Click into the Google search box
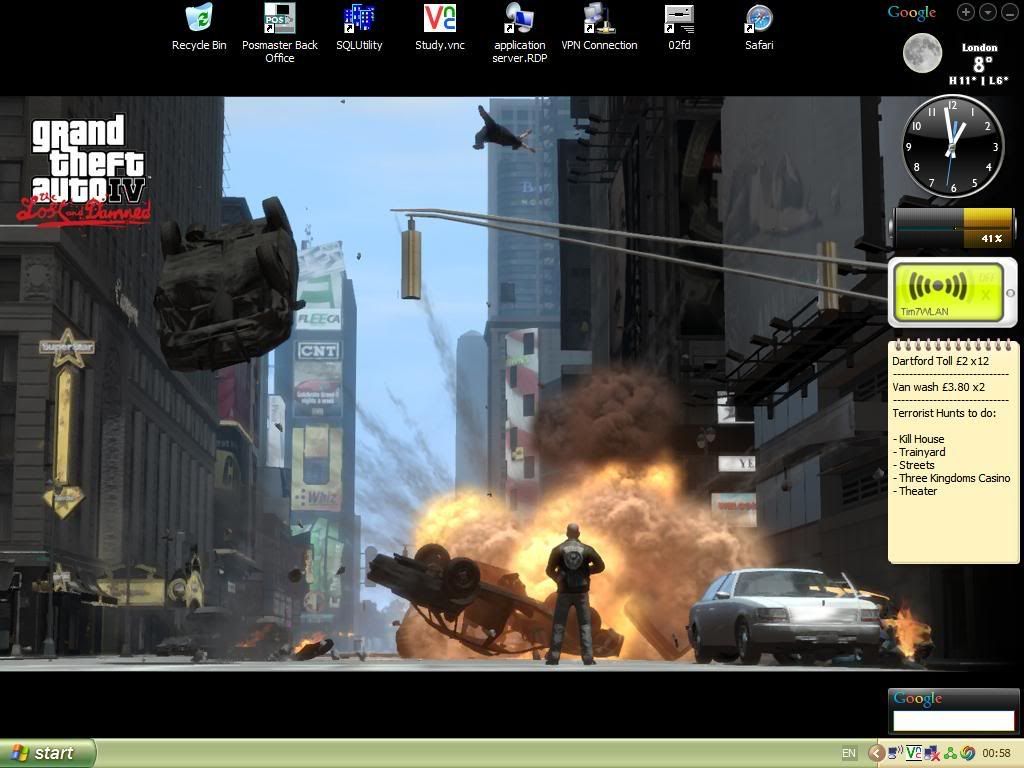Viewport: 1024px width, 768px height. (953, 720)
